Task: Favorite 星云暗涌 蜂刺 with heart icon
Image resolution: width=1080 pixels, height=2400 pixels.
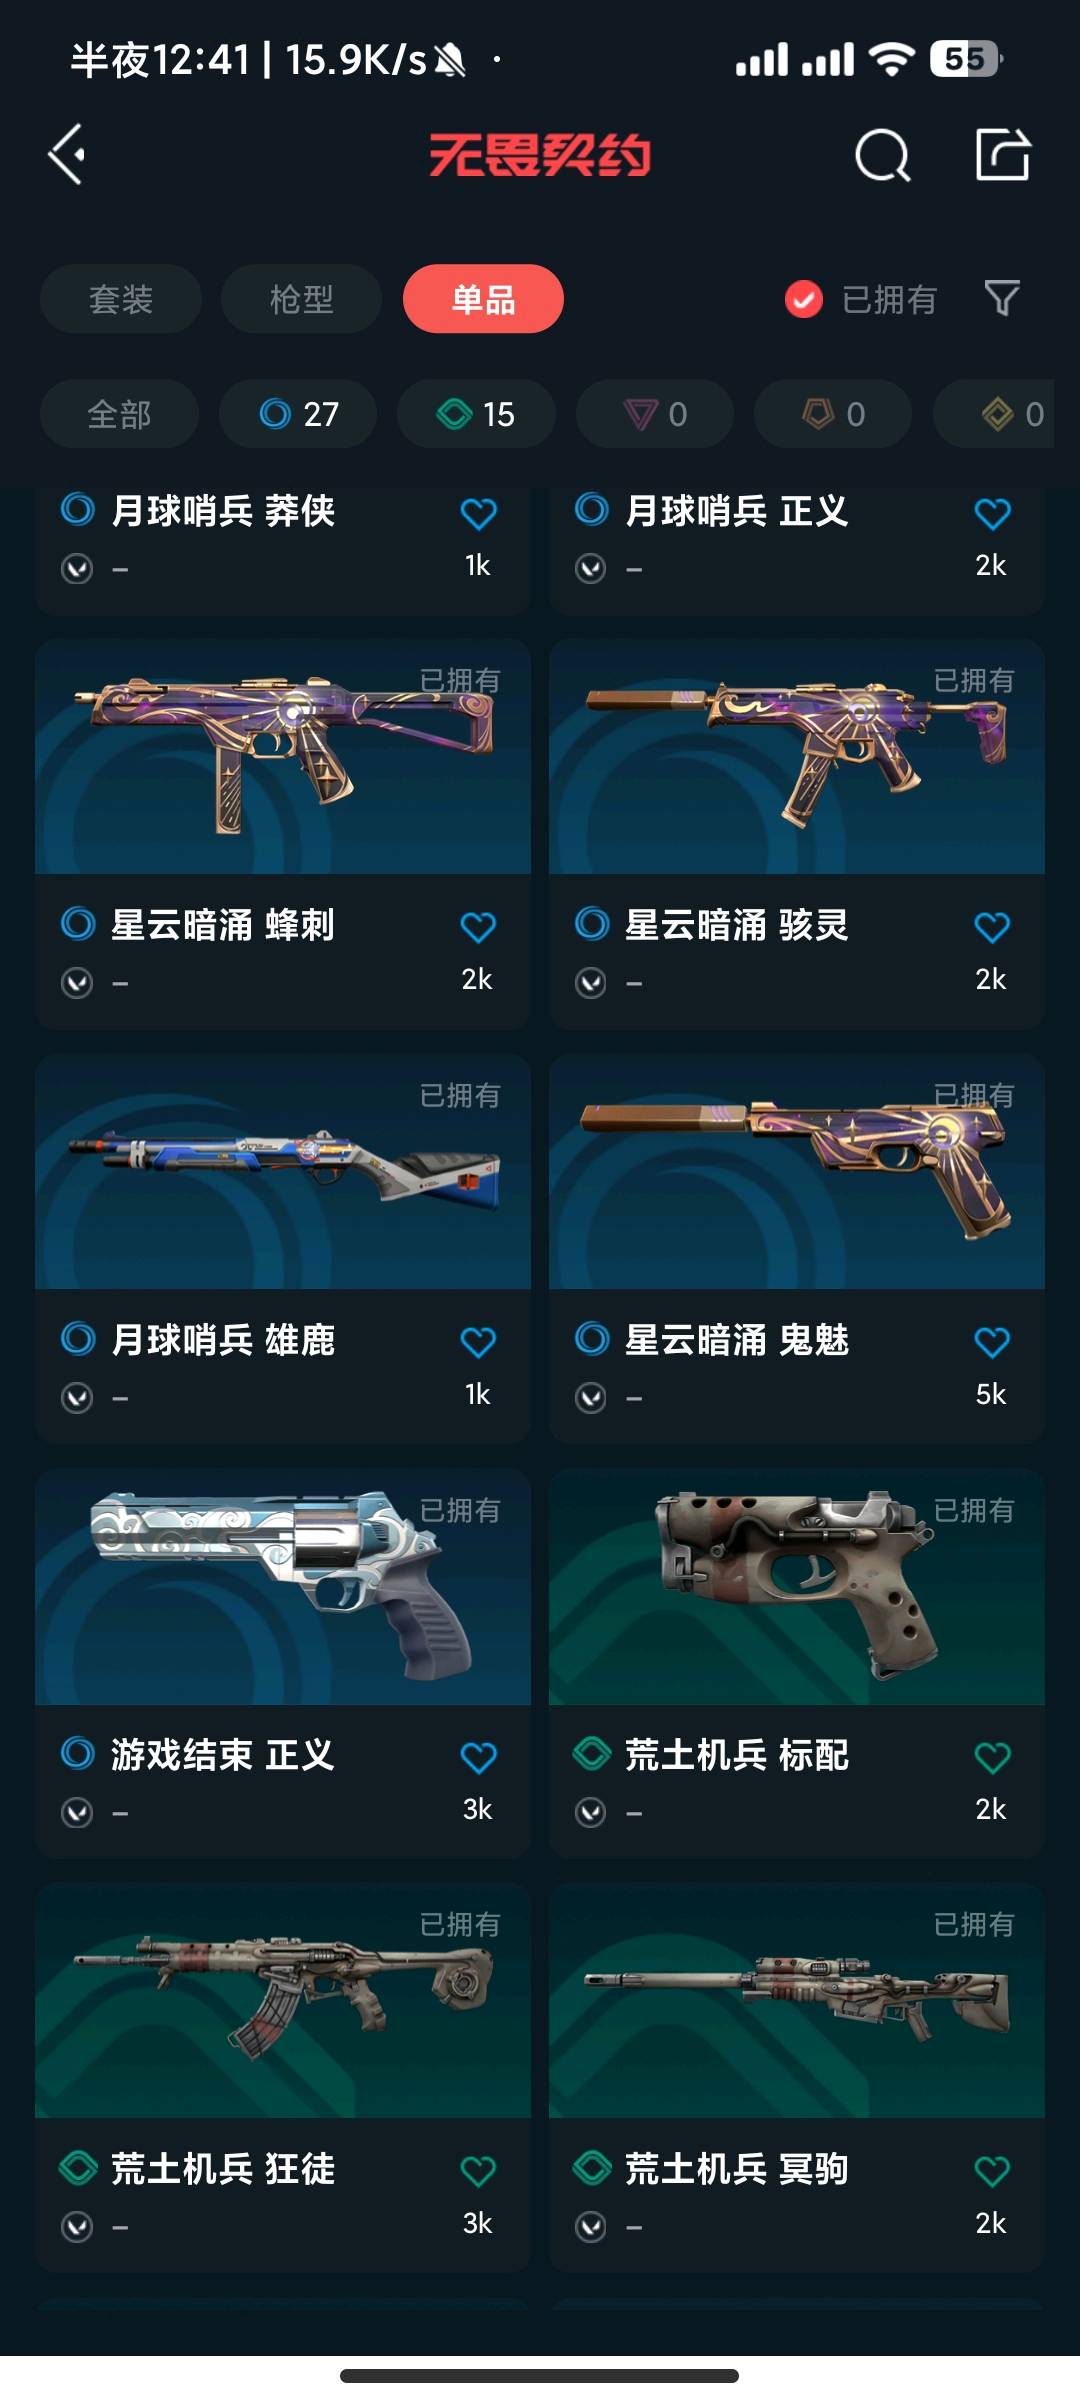Action: point(478,927)
